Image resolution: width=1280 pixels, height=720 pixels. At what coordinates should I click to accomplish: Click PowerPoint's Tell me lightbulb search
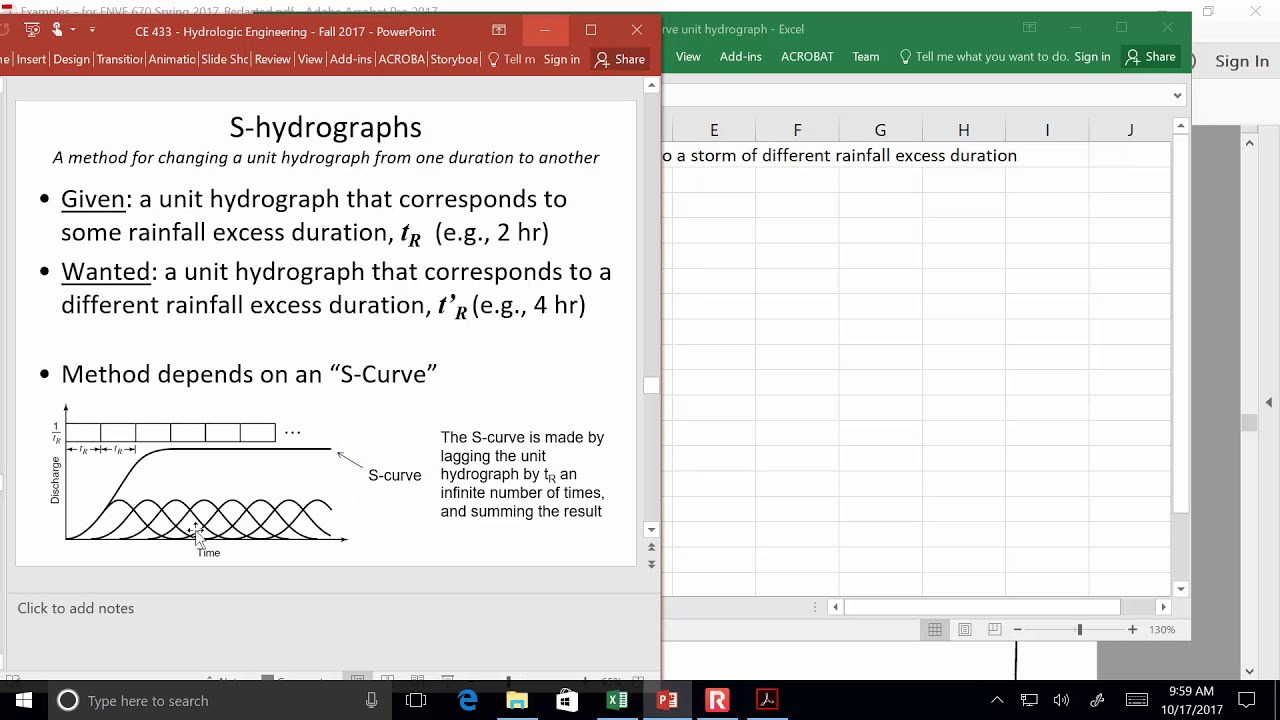point(511,59)
